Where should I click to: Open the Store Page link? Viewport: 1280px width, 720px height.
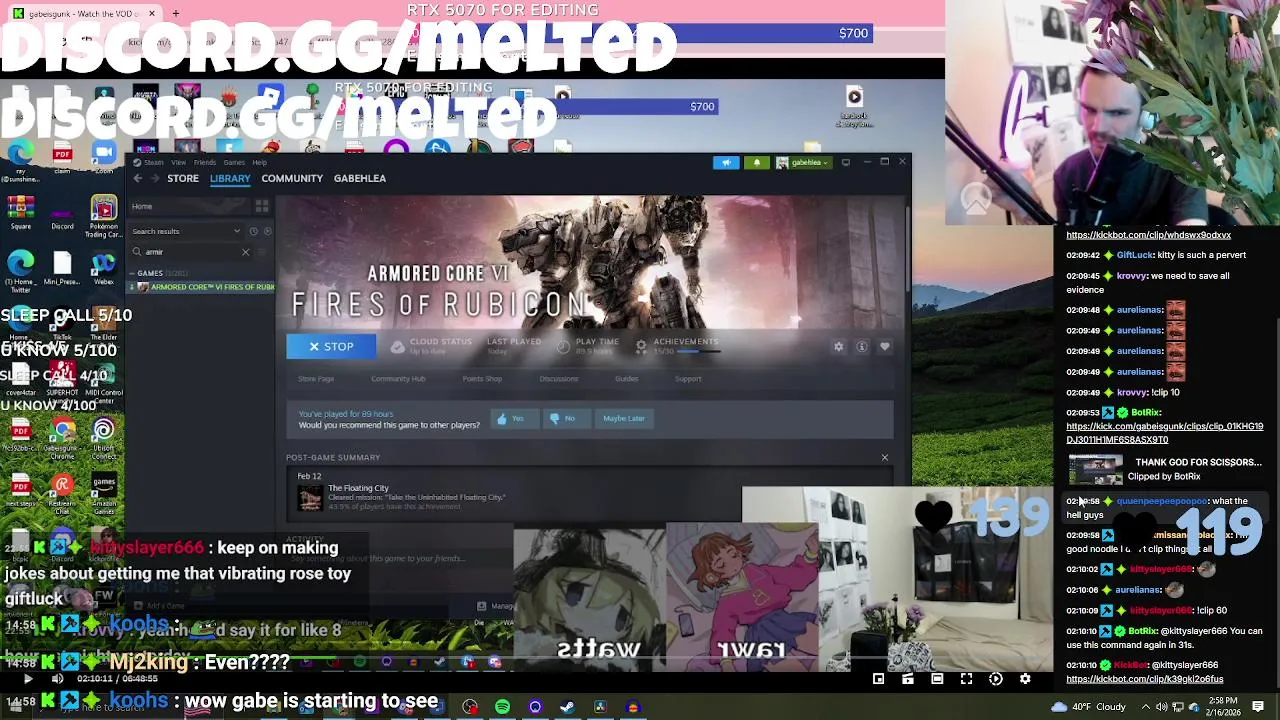pos(316,379)
